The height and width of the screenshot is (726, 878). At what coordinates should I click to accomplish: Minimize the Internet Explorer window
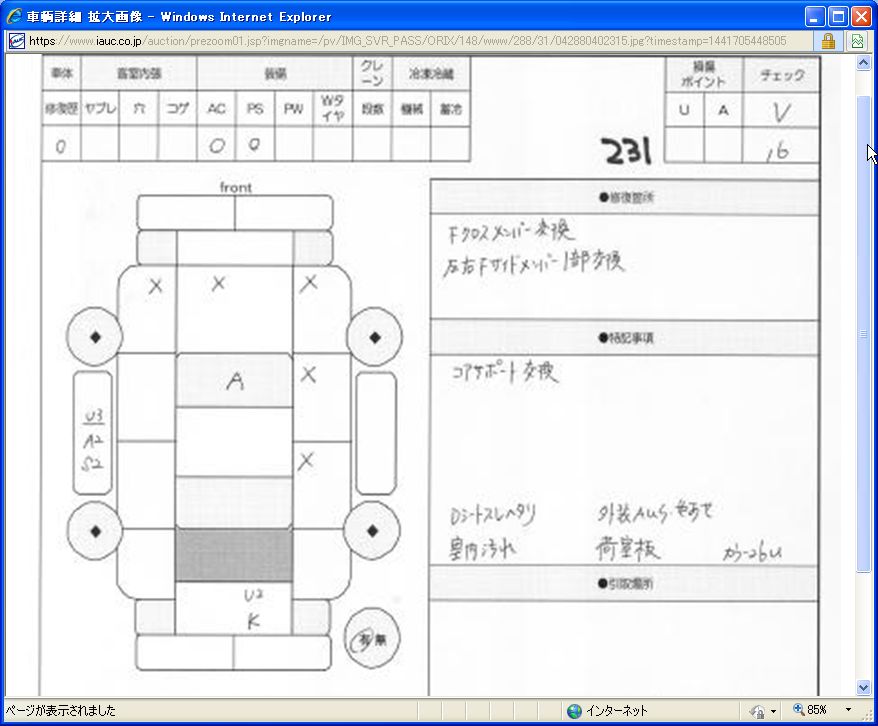click(x=816, y=16)
